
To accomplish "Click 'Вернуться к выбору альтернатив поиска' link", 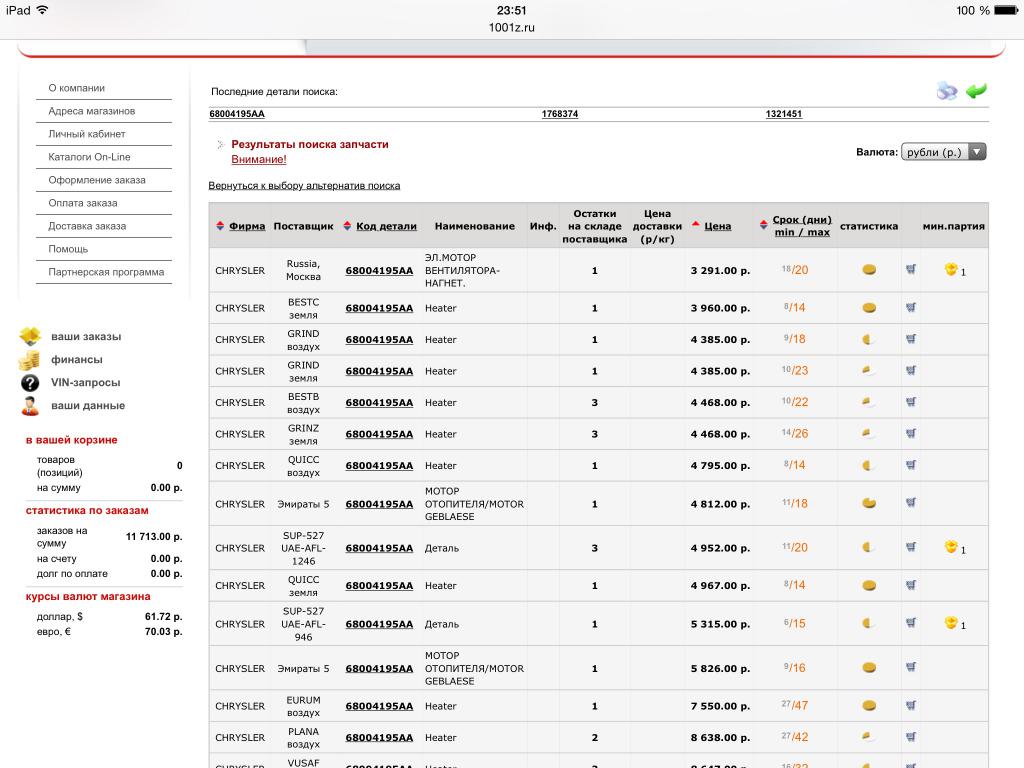I will coord(304,185).
